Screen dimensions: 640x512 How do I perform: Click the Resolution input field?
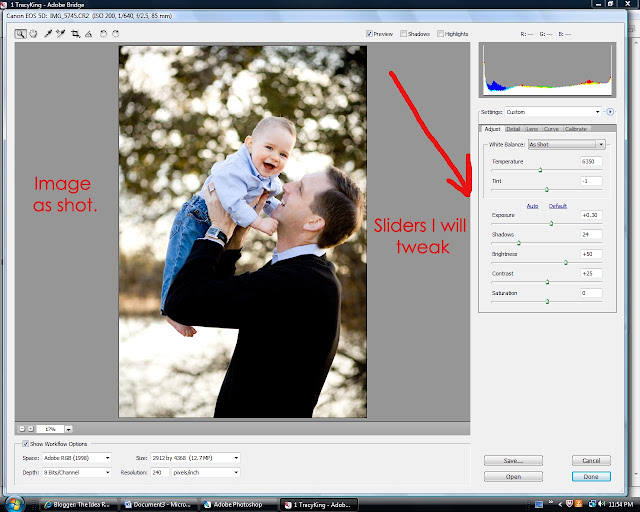pos(160,472)
